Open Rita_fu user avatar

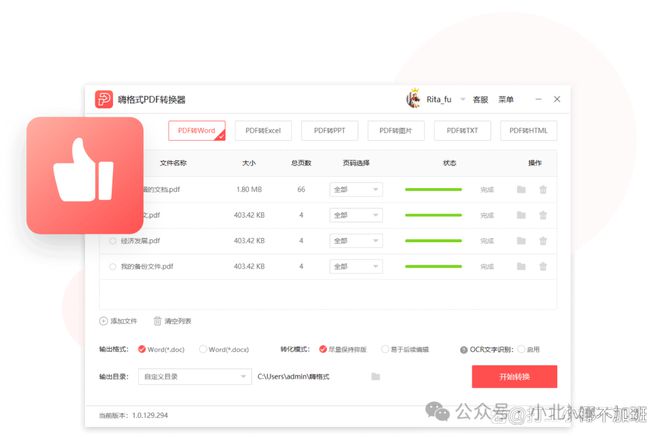(x=413, y=99)
